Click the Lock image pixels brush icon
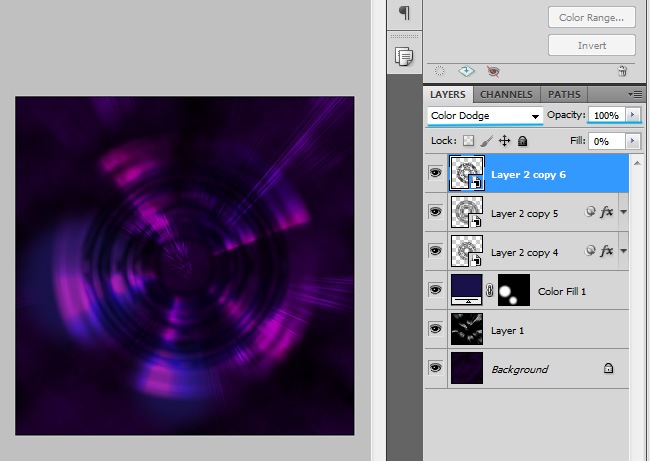Image resolution: width=650 pixels, height=461 pixels. point(486,142)
